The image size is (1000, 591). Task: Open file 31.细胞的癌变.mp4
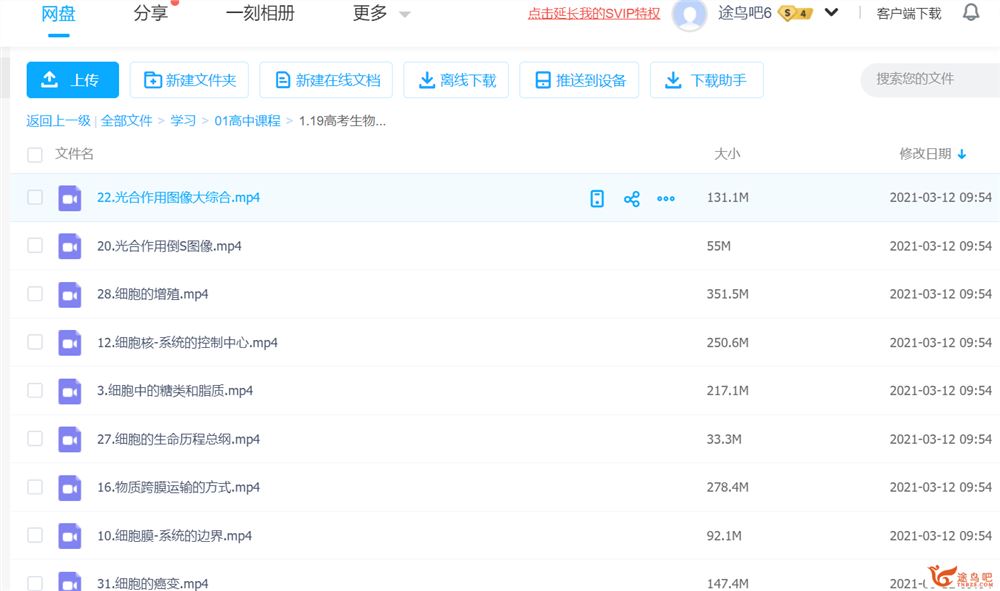click(152, 583)
